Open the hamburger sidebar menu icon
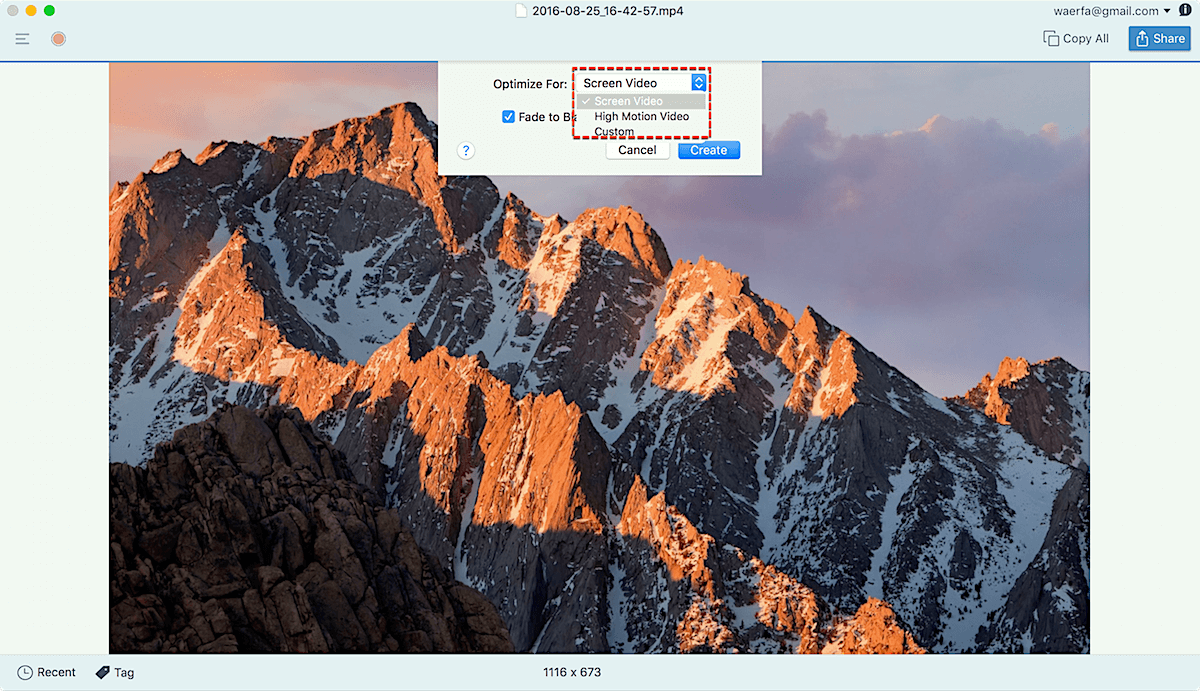Viewport: 1200px width, 691px height. (x=22, y=39)
